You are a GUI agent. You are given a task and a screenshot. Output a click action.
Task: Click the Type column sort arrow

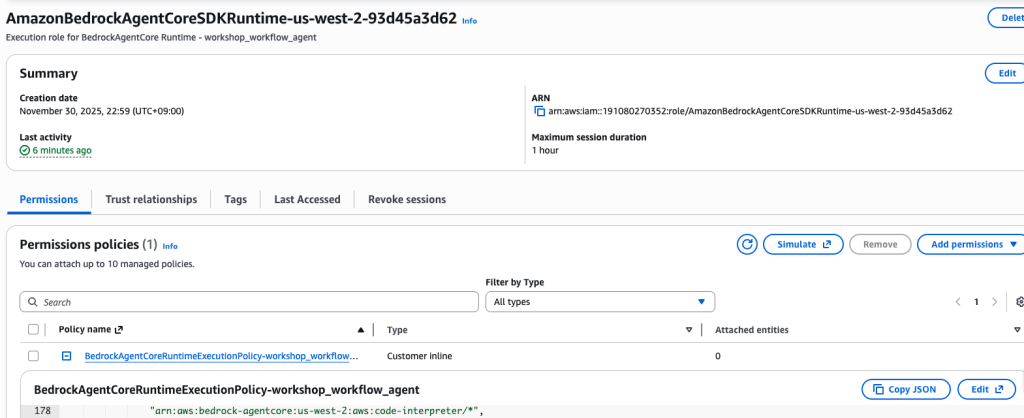coord(689,330)
